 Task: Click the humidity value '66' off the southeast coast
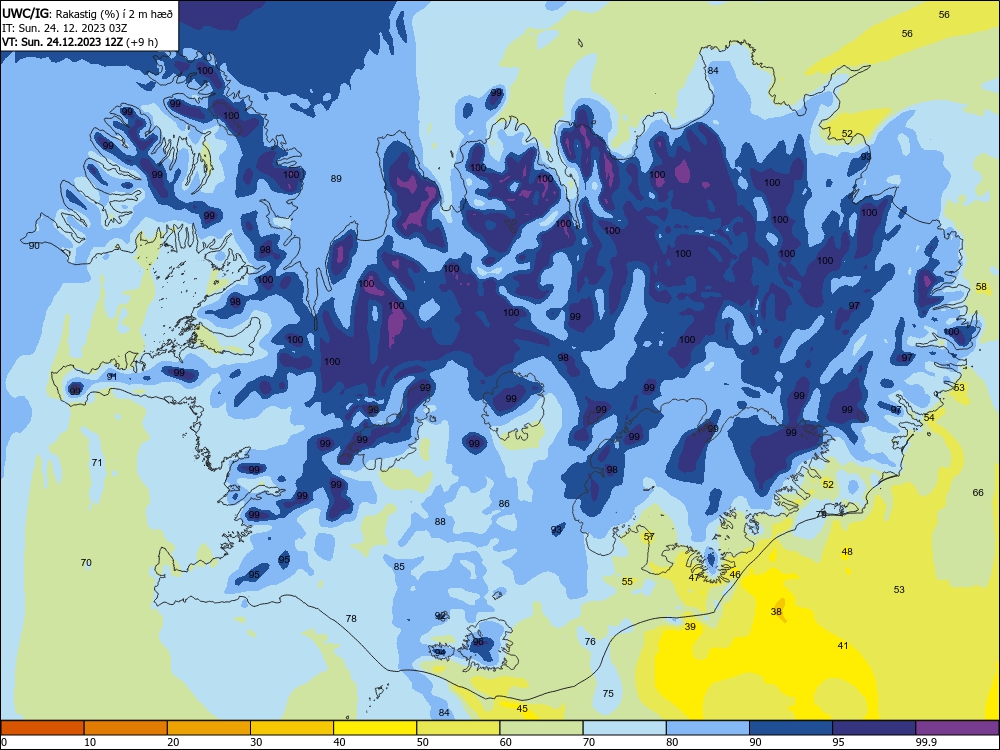pyautogui.click(x=978, y=492)
